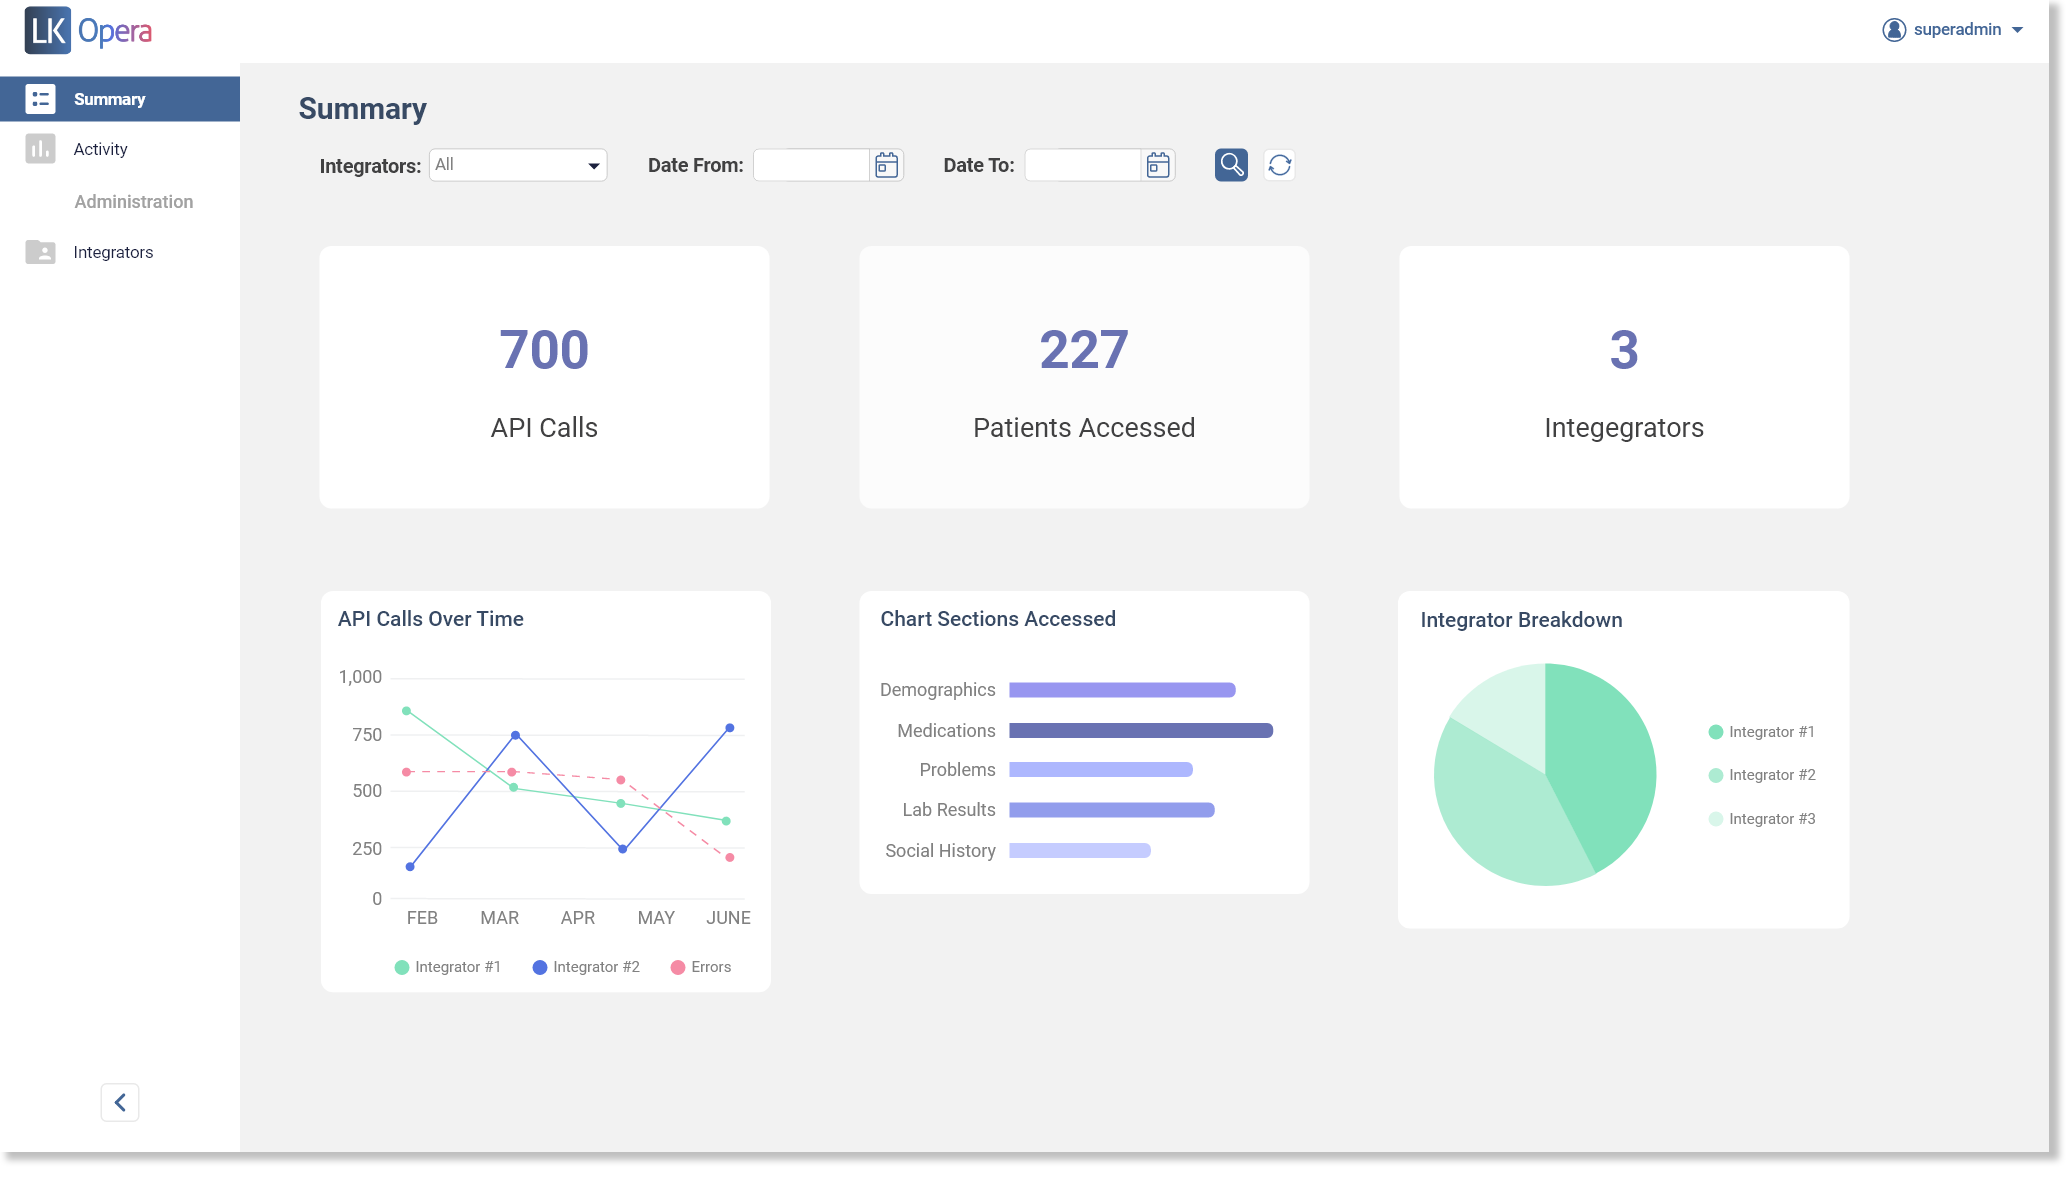Click the Medications bar
This screenshot has height=1179, width=2070.
click(x=1141, y=731)
